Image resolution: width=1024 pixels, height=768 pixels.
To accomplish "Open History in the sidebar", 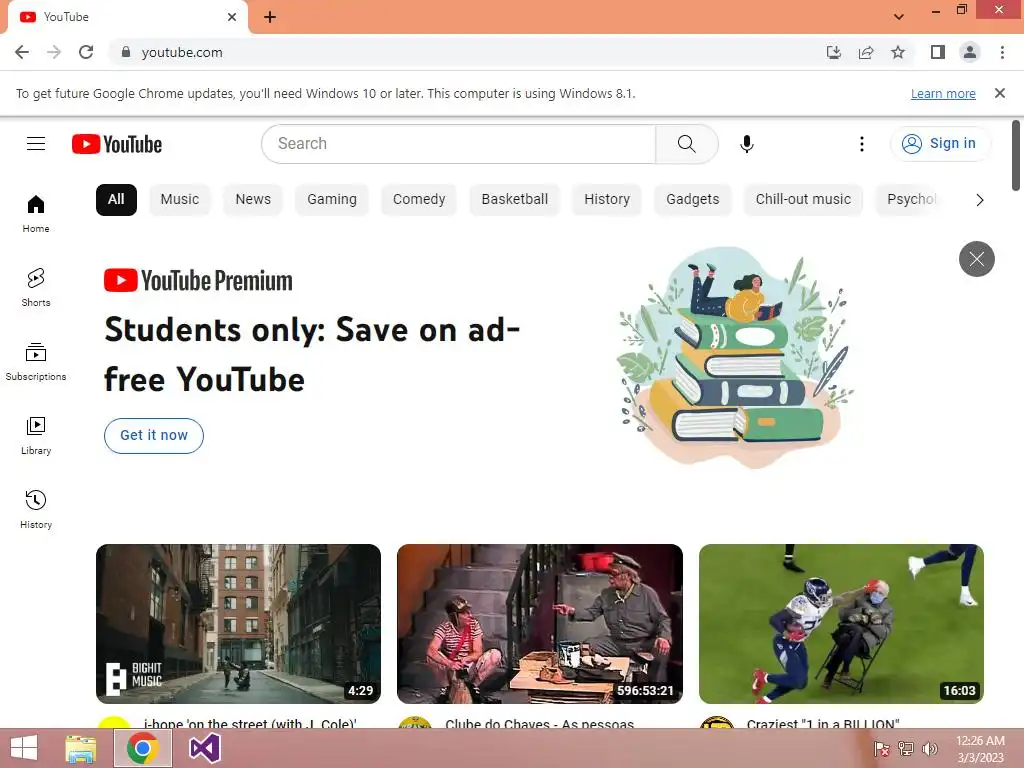I will coord(36,509).
